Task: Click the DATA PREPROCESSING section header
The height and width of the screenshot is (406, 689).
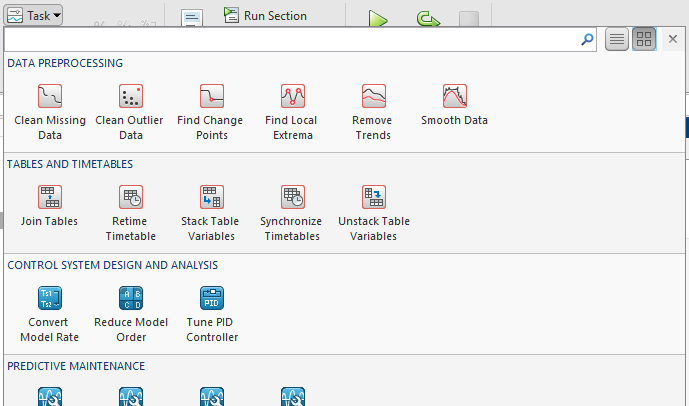Action: 65,63
